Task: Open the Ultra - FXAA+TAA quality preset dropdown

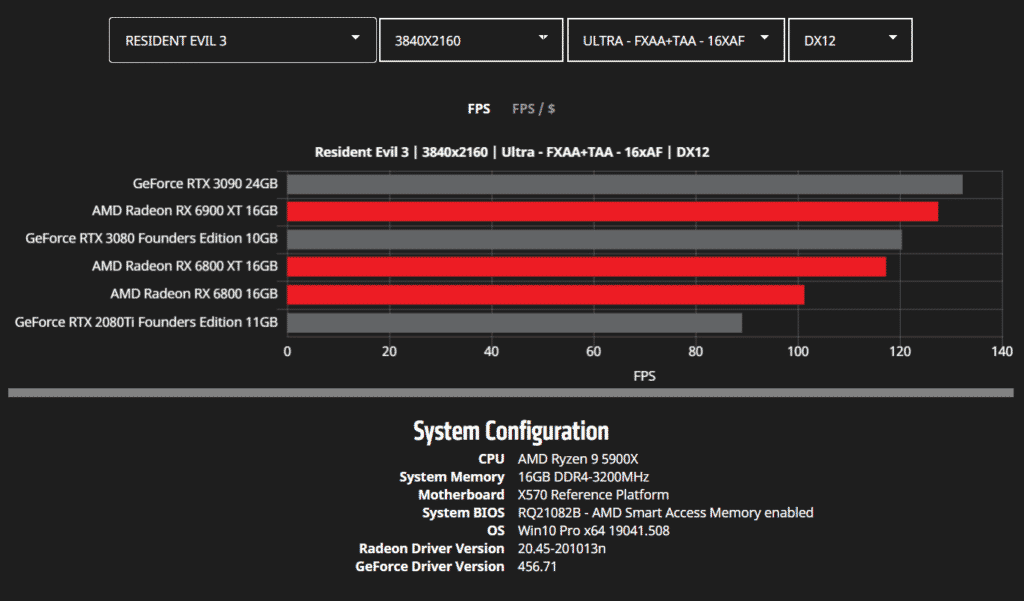Action: point(675,40)
